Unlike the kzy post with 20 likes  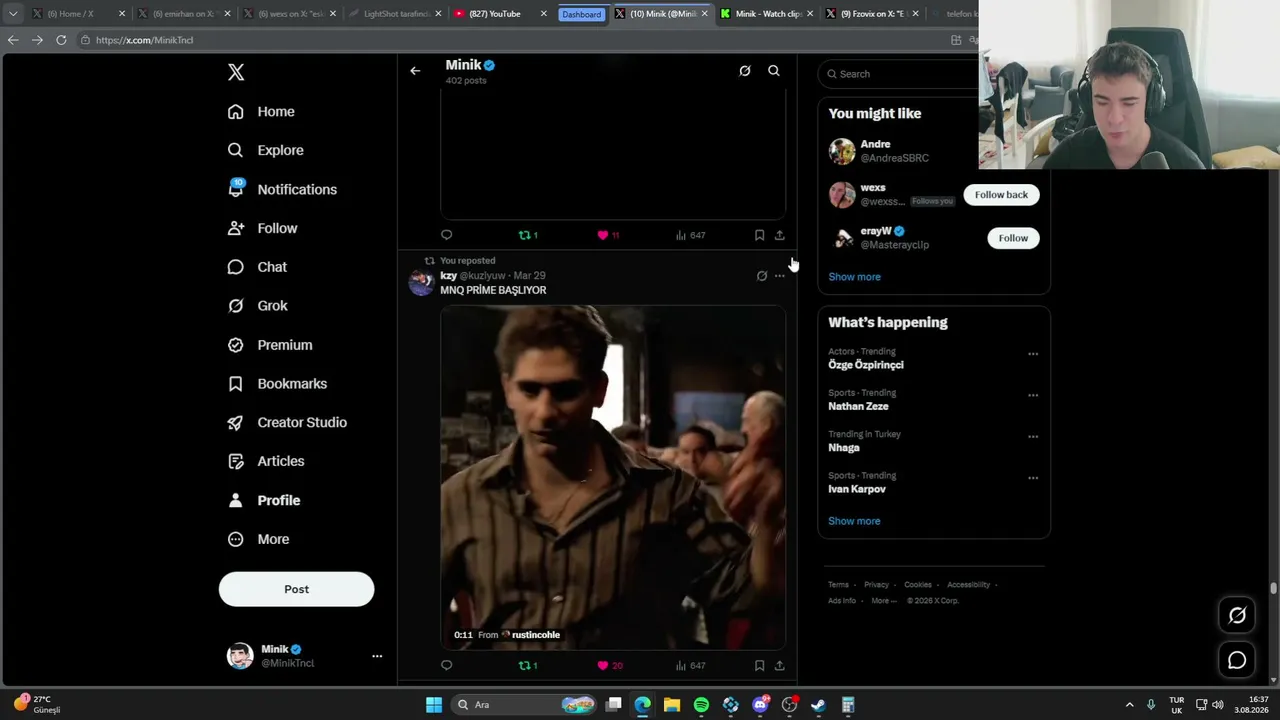610,665
